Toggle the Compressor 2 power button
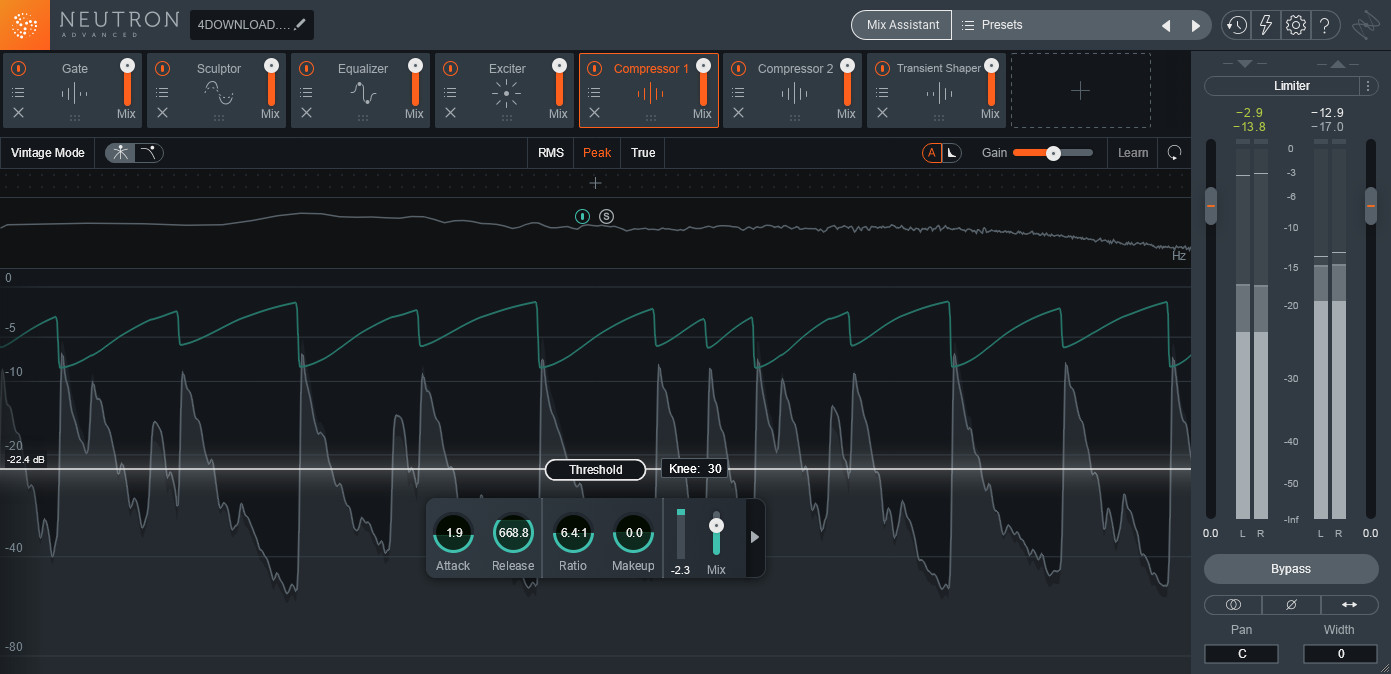 pyautogui.click(x=738, y=69)
